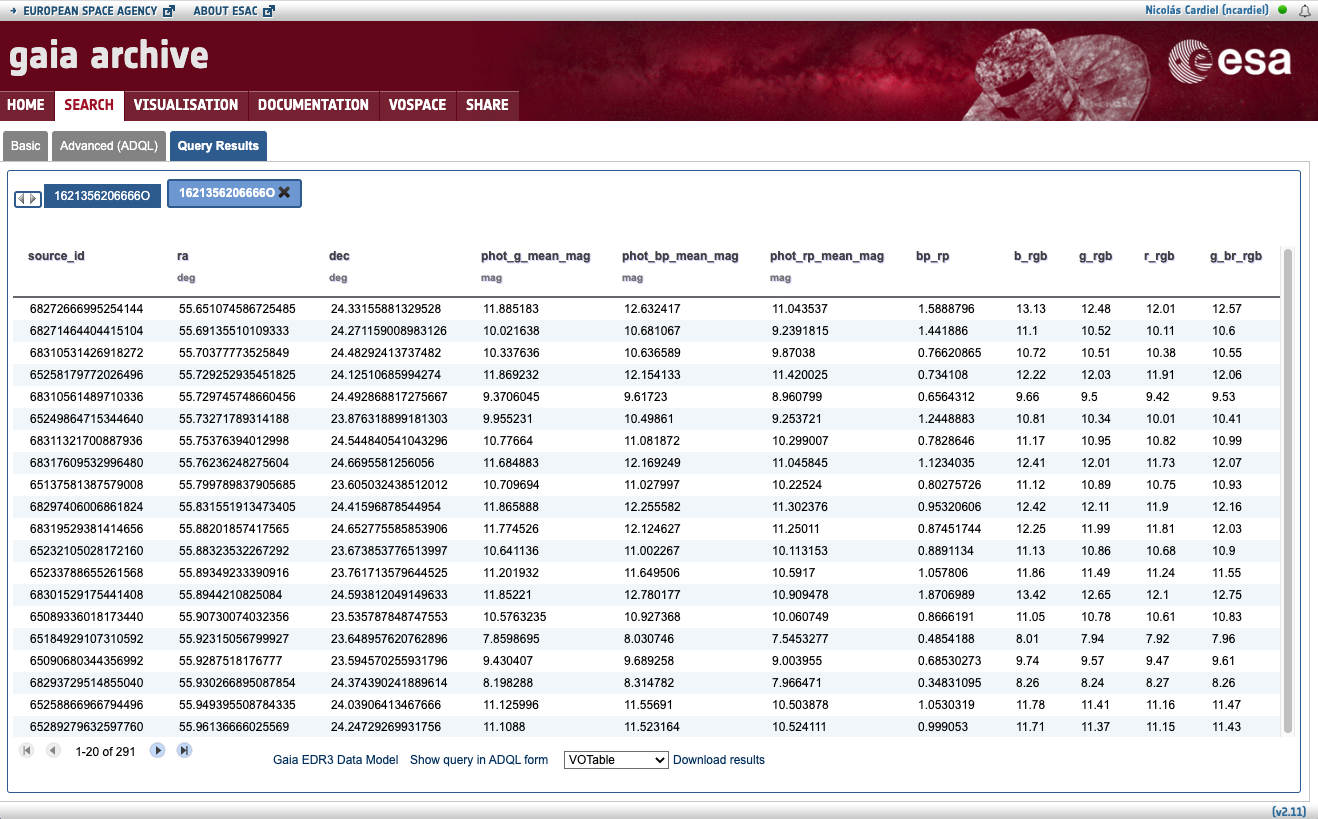The width and height of the screenshot is (1318, 819).
Task: Click the ESA logo
Action: coord(1230,60)
